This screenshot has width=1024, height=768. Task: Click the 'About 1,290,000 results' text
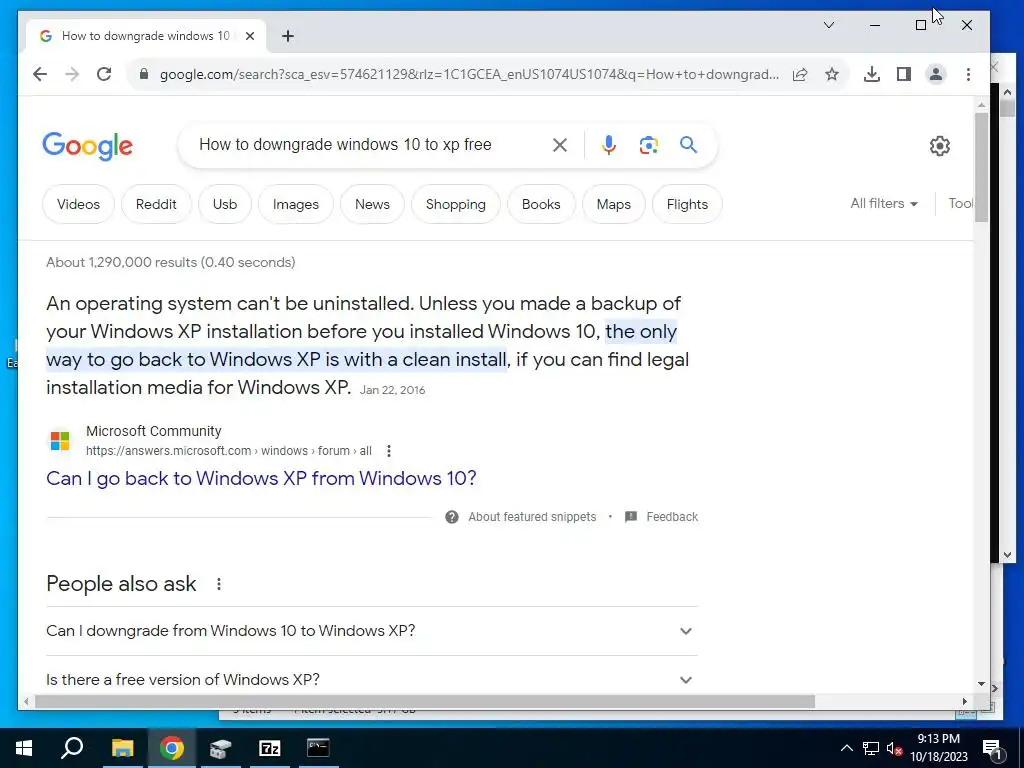tap(170, 263)
